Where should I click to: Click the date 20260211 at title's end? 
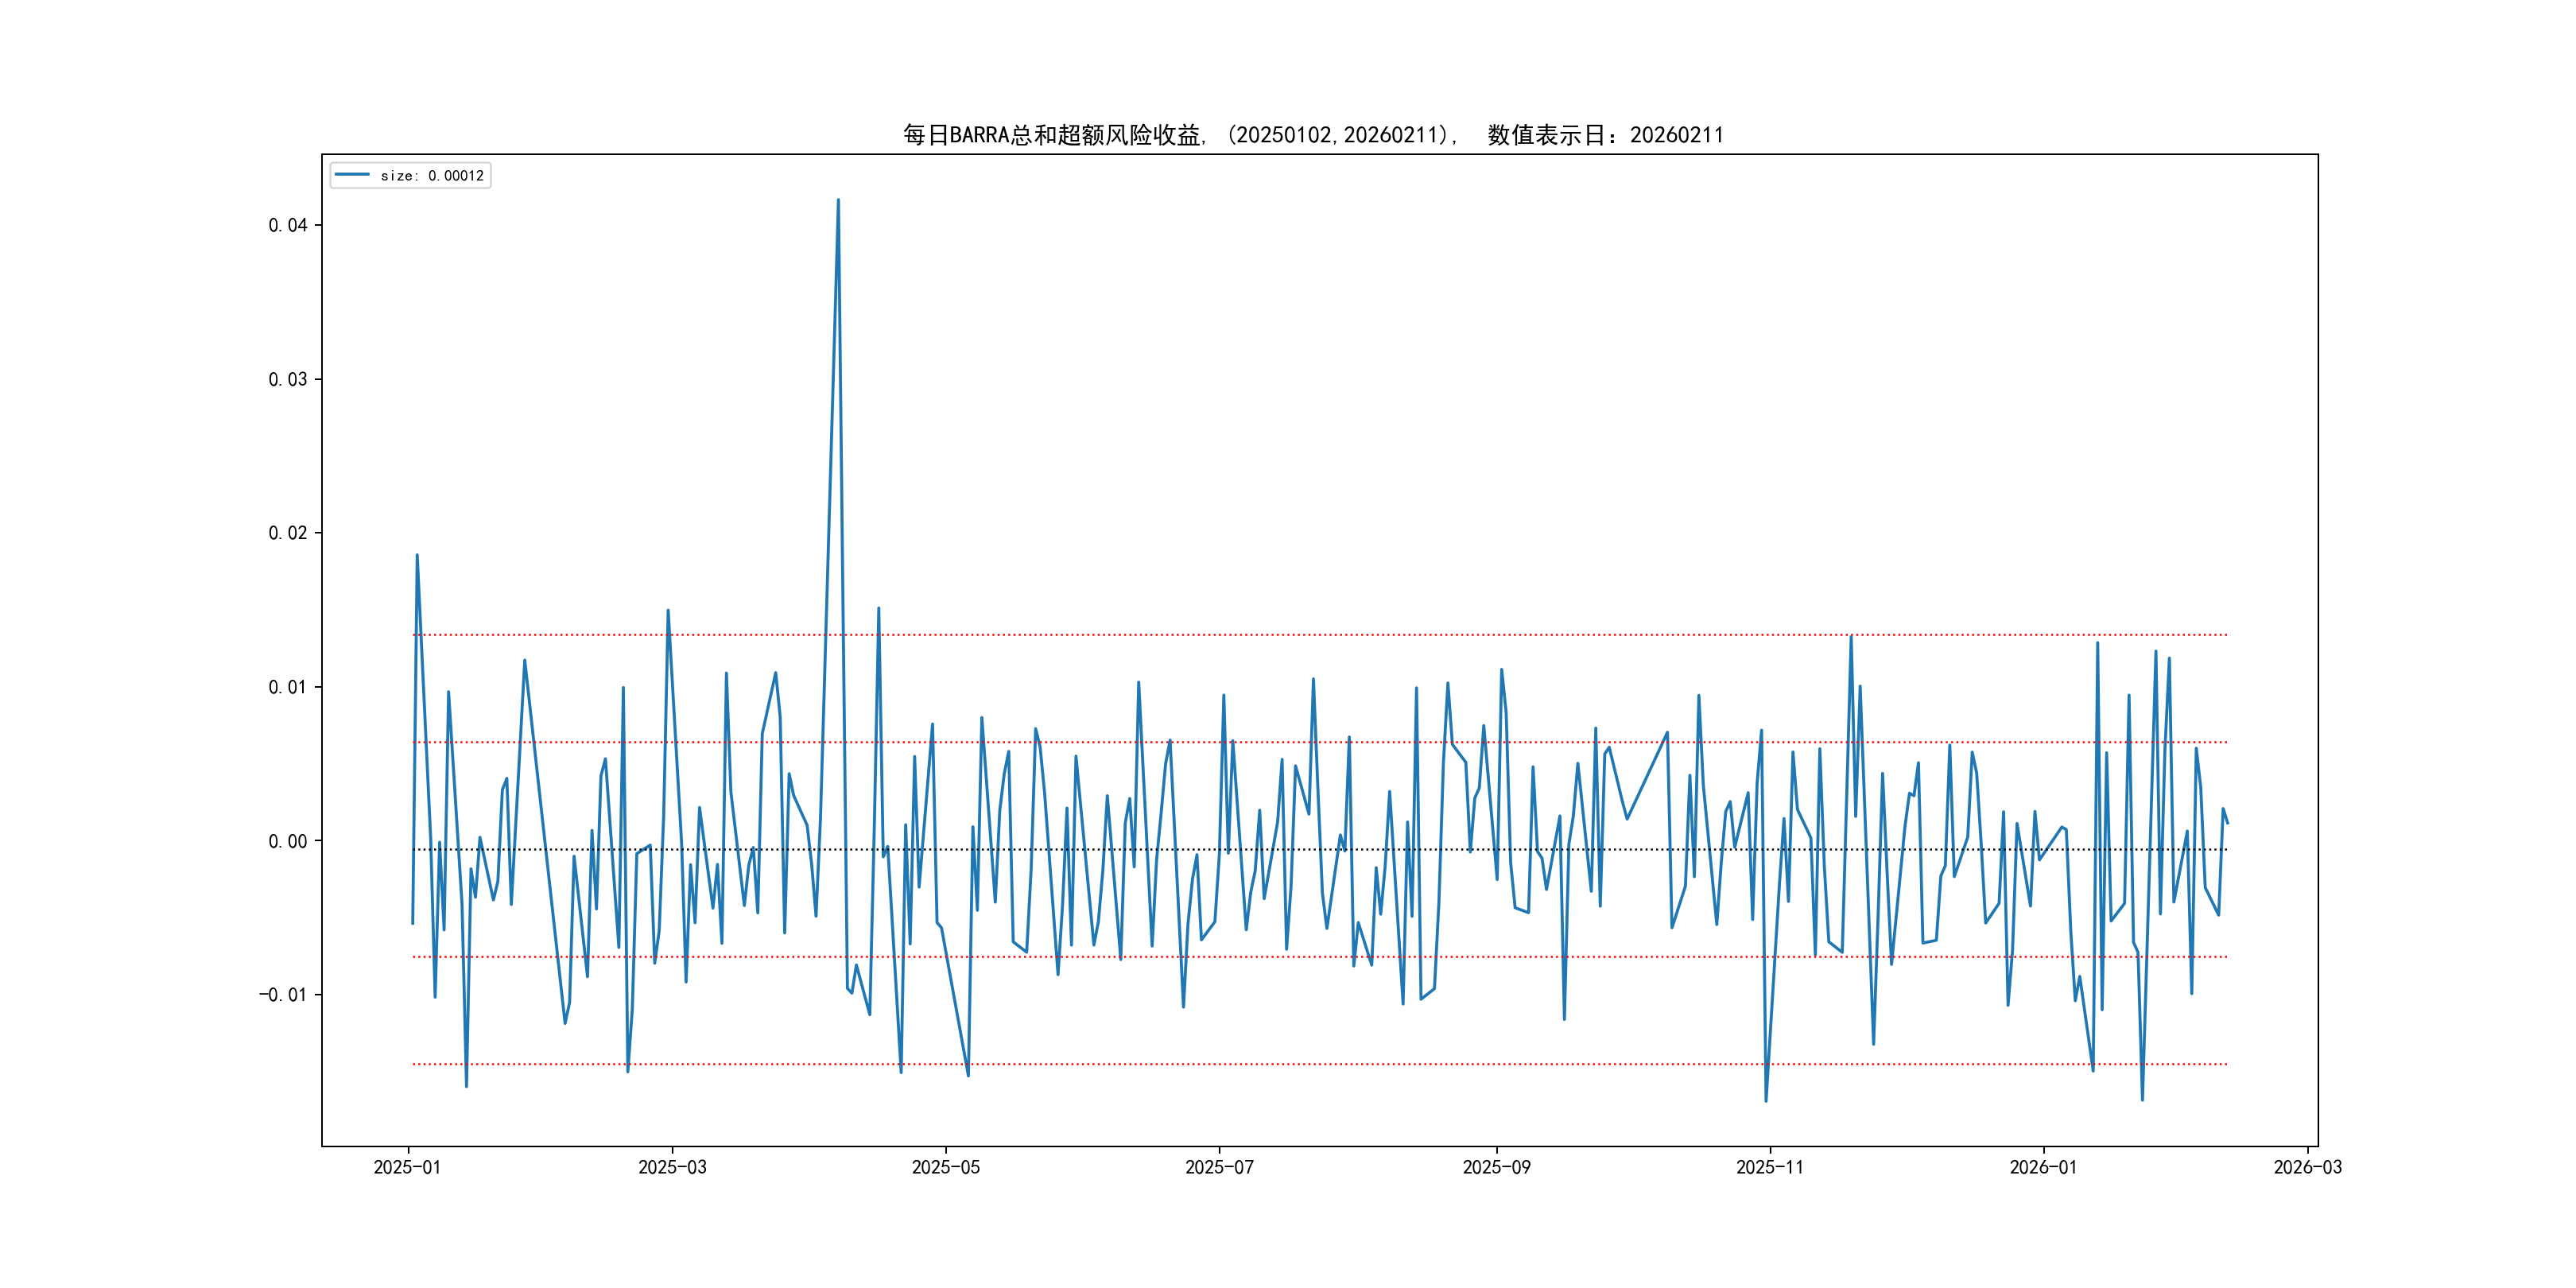pyautogui.click(x=1676, y=135)
